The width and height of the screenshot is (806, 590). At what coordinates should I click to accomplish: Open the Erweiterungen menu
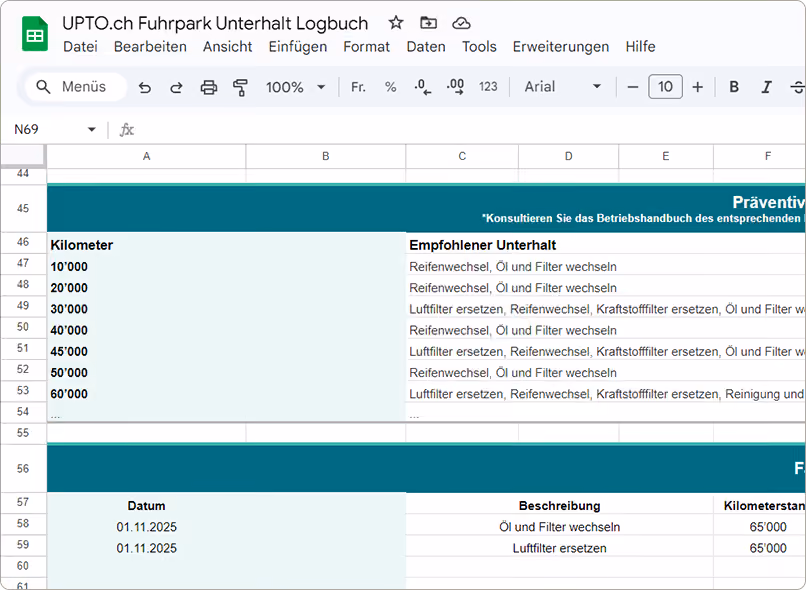(x=561, y=47)
